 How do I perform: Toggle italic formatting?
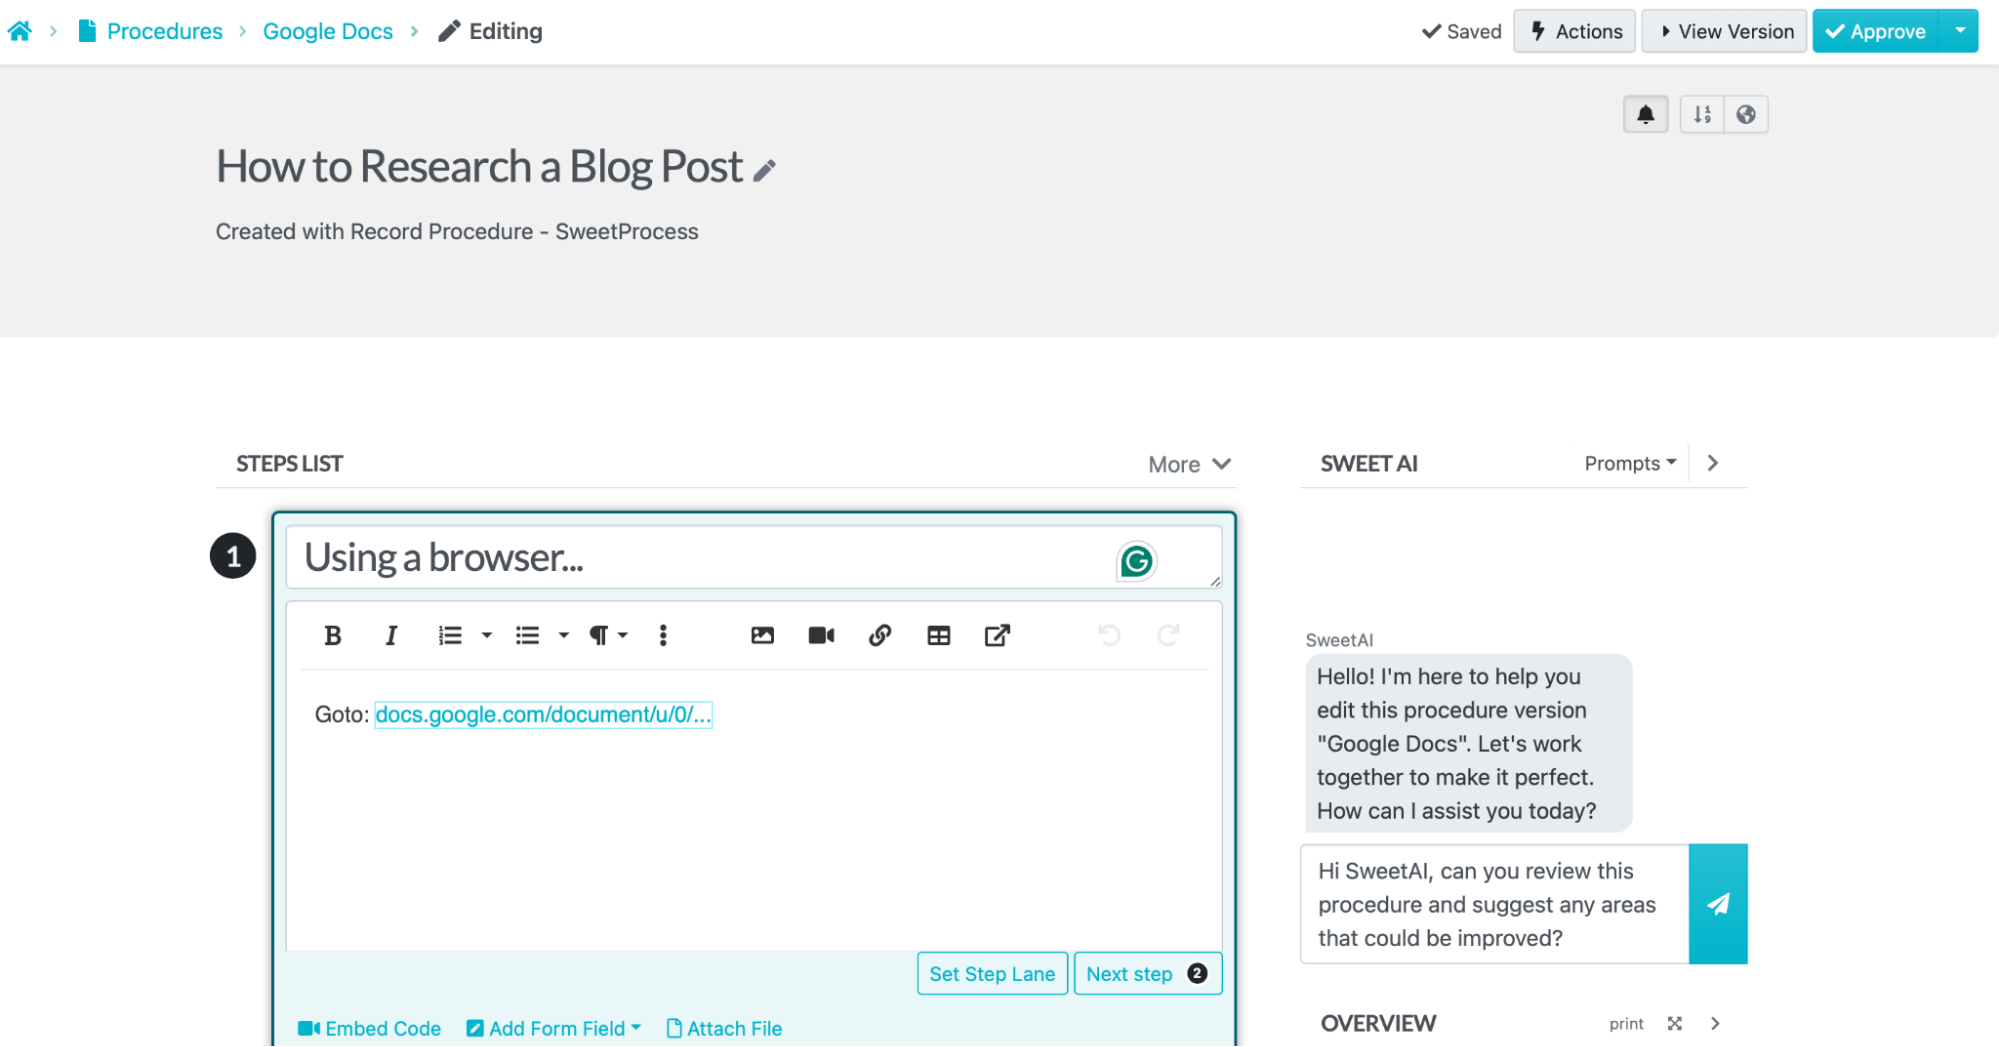[x=391, y=635]
